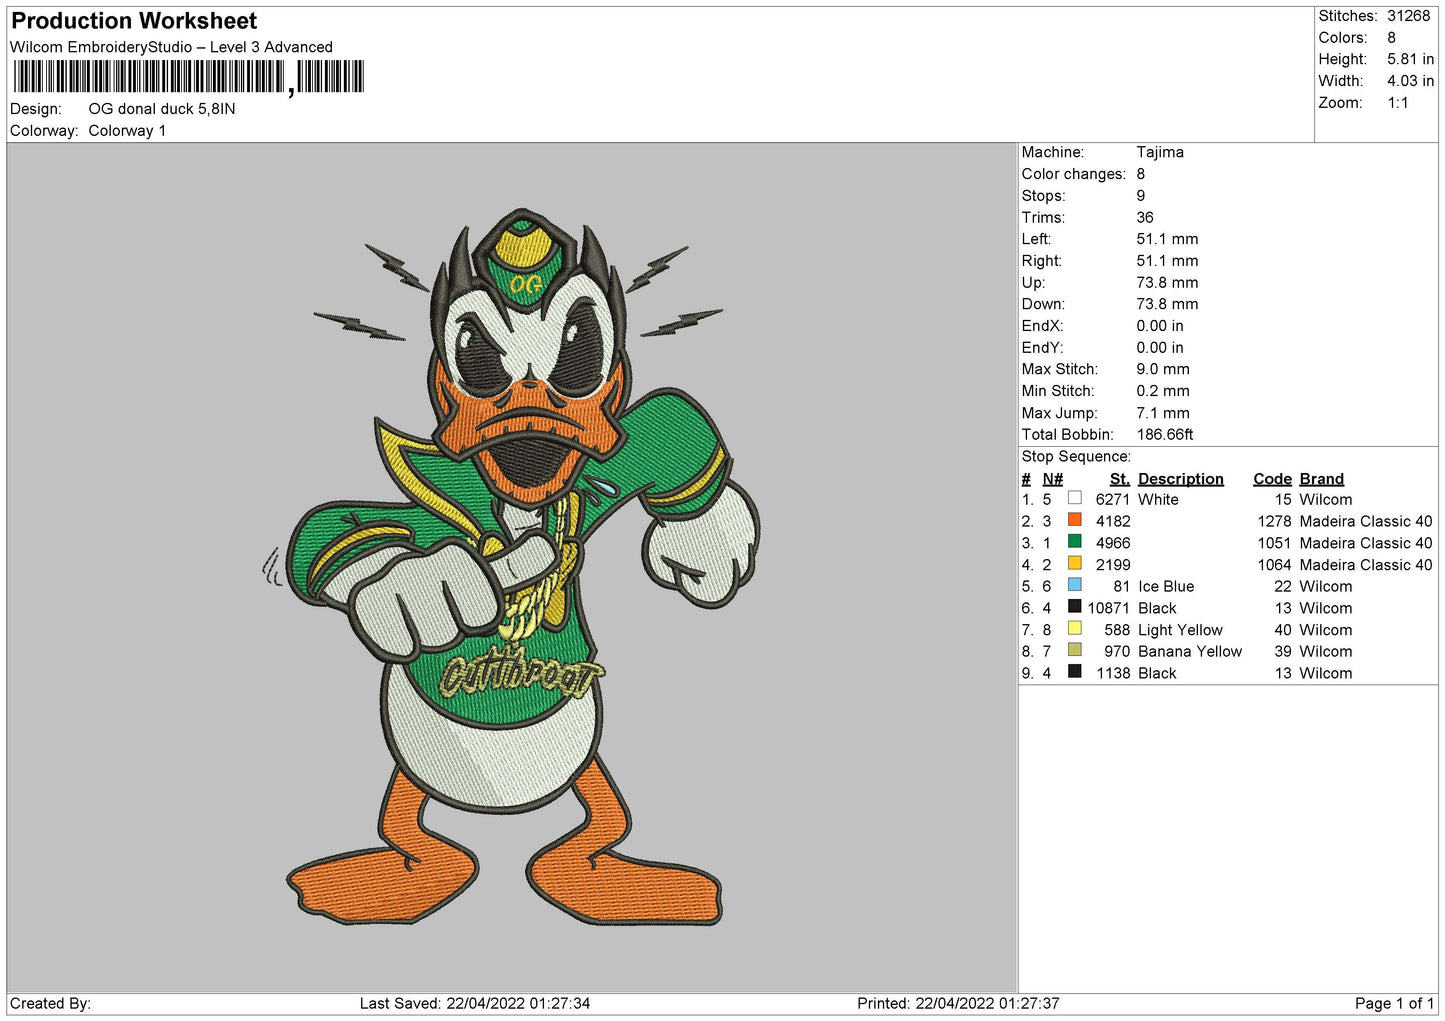1445x1021 pixels.
Task: Click the Height value '5.81 in'
Action: [1410, 59]
